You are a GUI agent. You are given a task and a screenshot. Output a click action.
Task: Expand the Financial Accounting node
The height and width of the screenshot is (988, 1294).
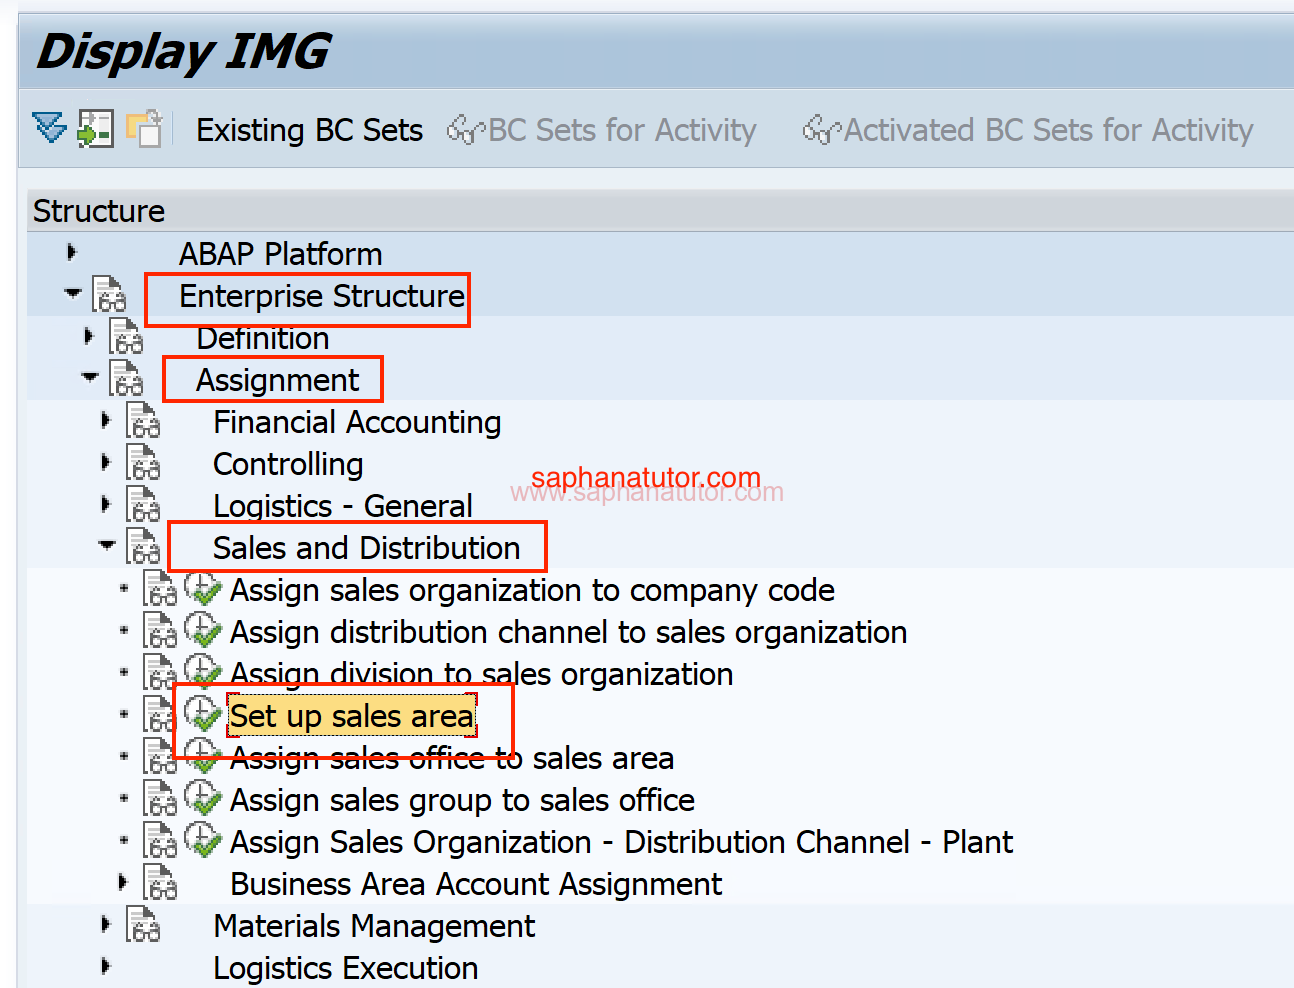[x=106, y=420]
